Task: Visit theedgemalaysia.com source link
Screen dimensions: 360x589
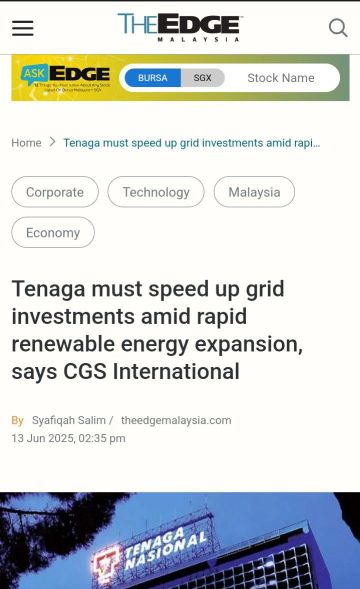Action: [x=176, y=420]
